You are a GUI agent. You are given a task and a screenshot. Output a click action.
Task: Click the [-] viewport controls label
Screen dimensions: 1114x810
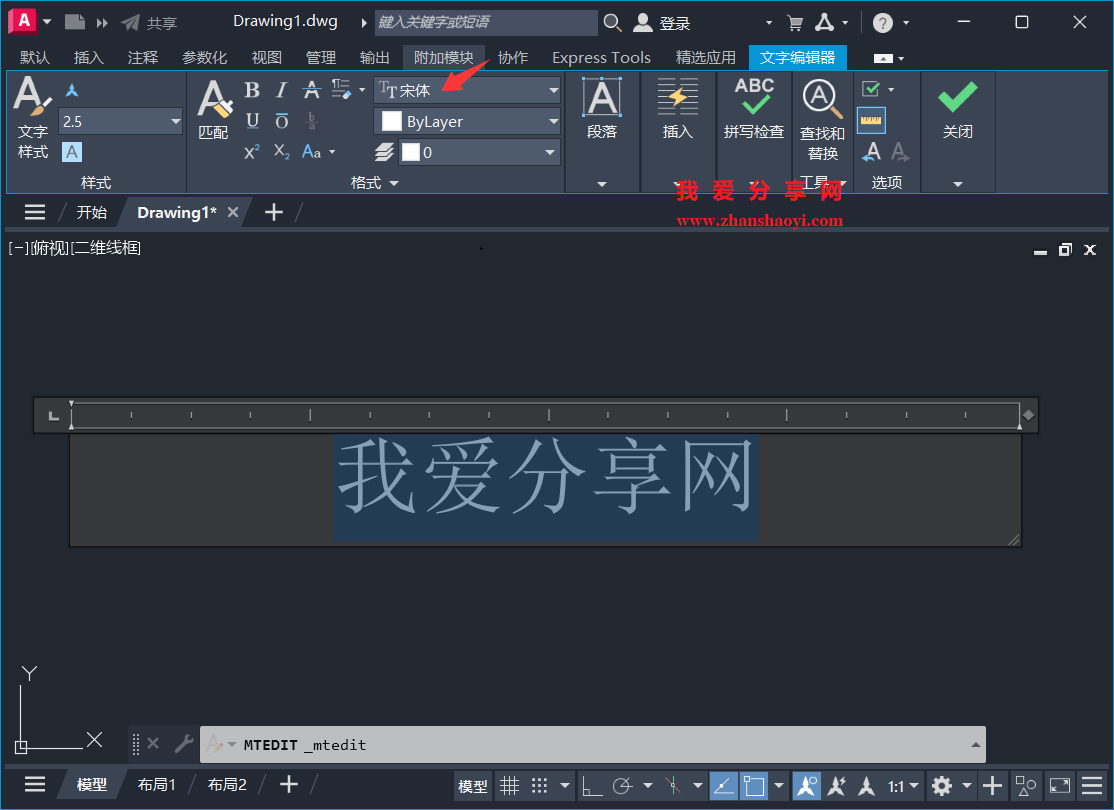(x=18, y=248)
